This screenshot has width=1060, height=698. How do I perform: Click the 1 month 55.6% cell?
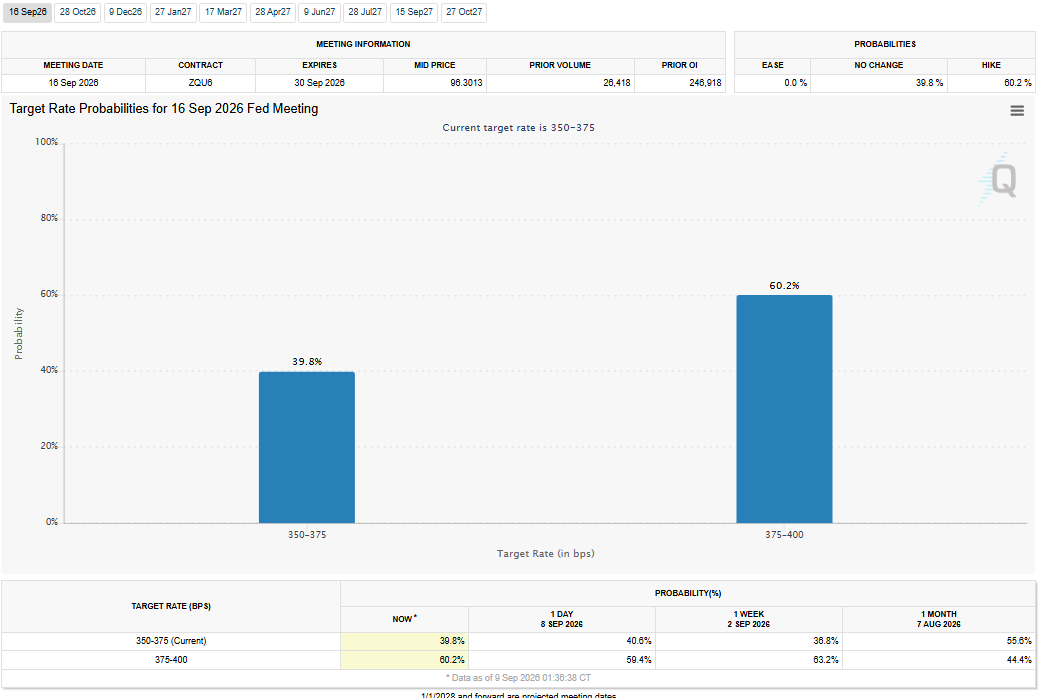point(939,641)
